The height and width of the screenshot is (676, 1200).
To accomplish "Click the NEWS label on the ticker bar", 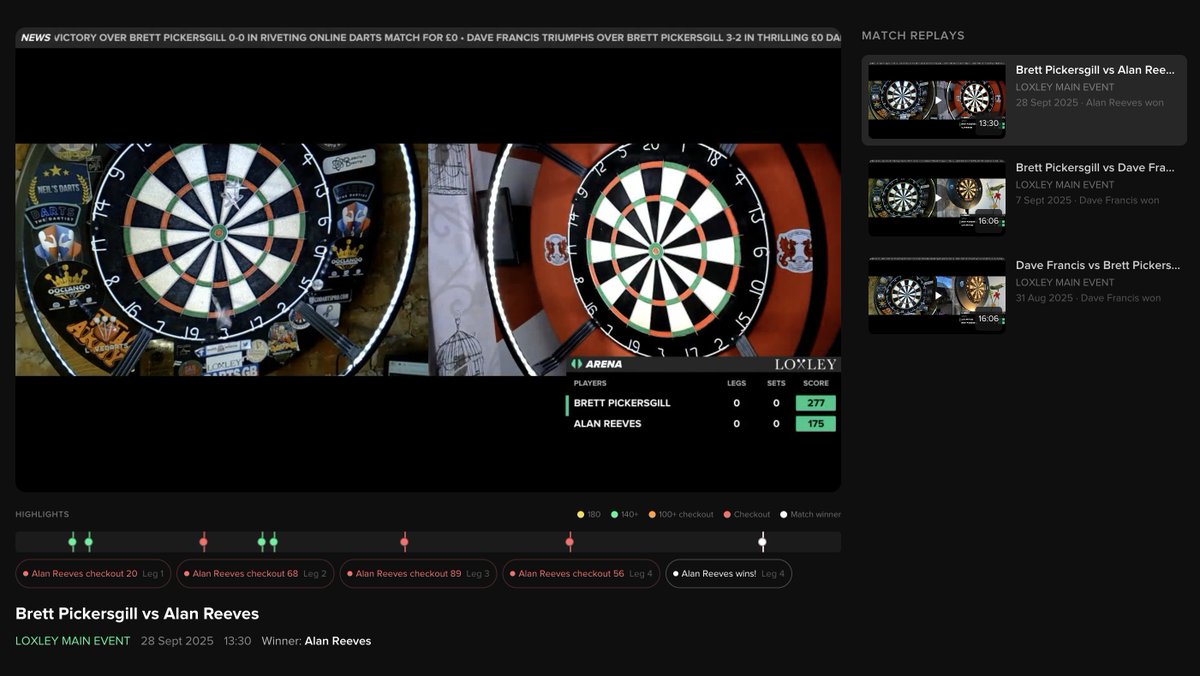I will point(34,36).
